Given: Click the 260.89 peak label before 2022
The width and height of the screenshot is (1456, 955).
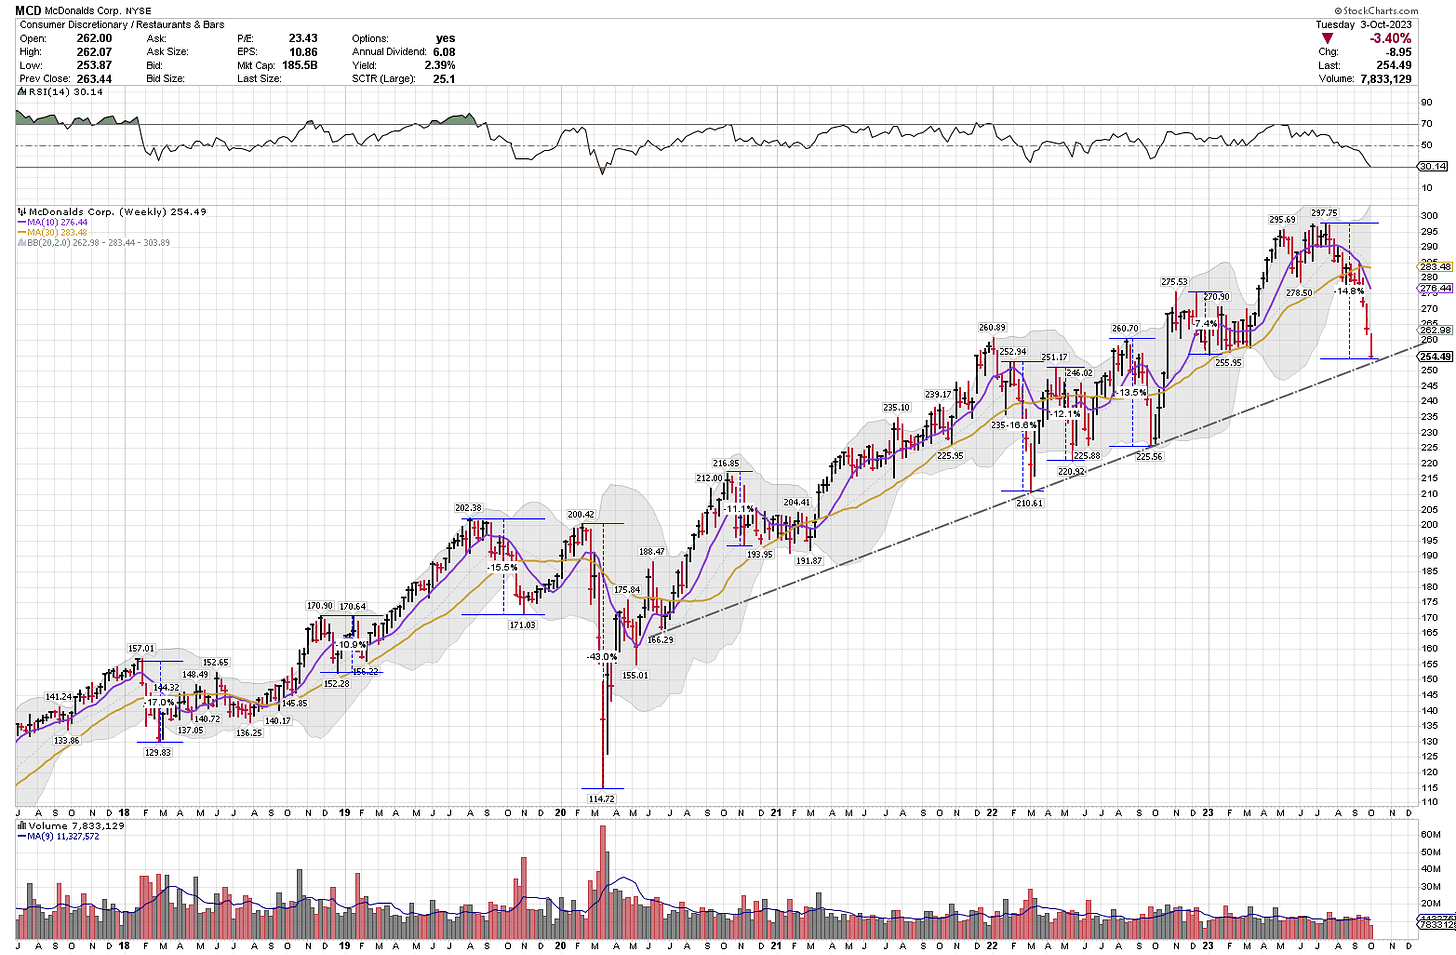Looking at the screenshot, I should click(x=992, y=328).
